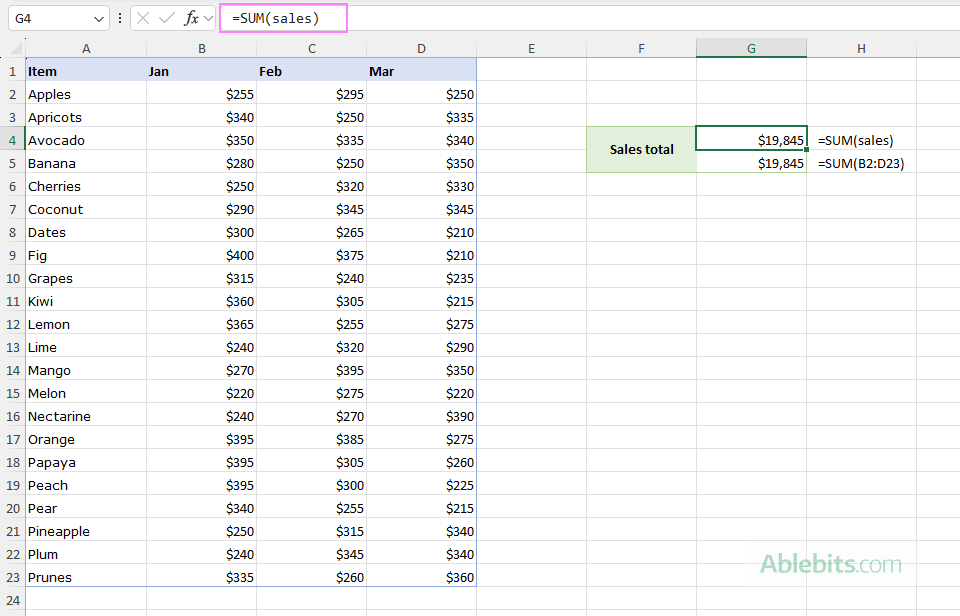Select row 12 header

pos(12,324)
